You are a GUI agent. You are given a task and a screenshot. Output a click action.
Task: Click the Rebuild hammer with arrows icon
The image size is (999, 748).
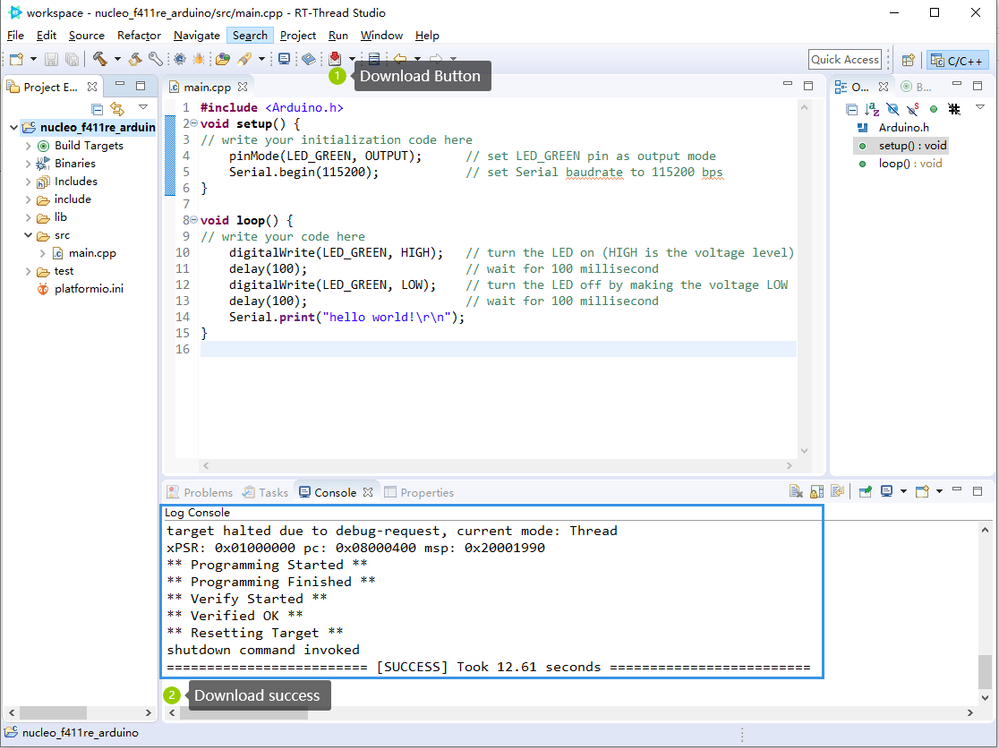[x=135, y=59]
